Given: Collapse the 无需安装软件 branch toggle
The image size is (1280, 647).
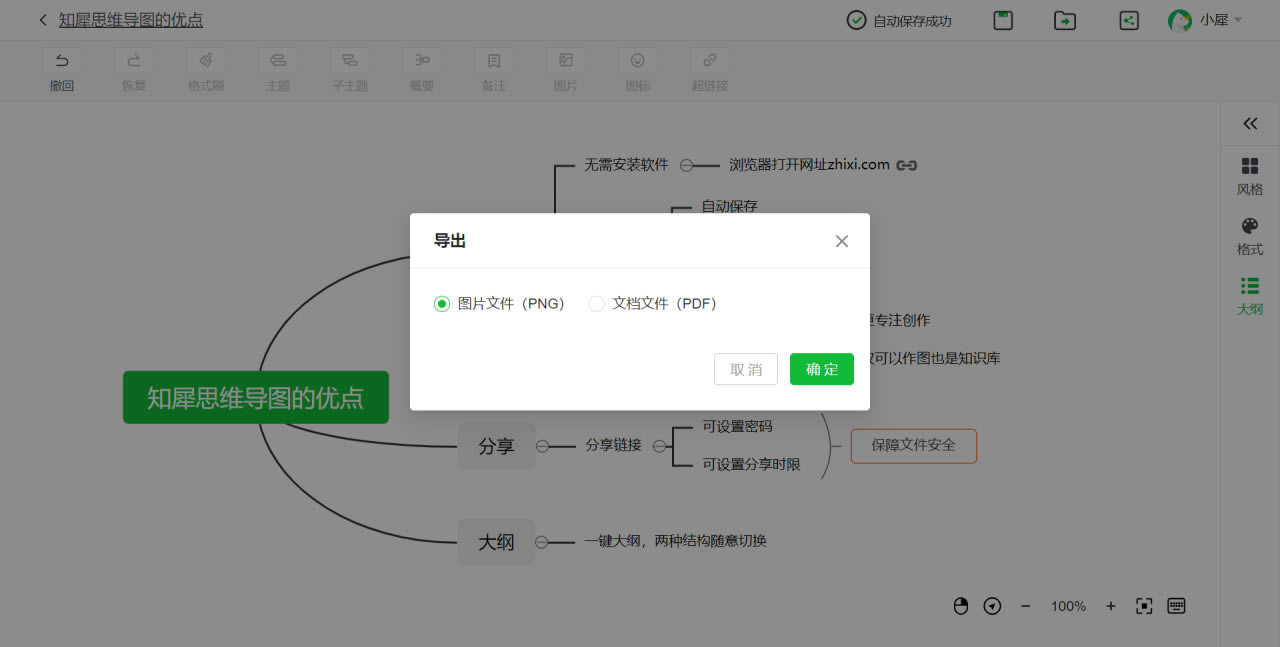Looking at the screenshot, I should point(686,165).
